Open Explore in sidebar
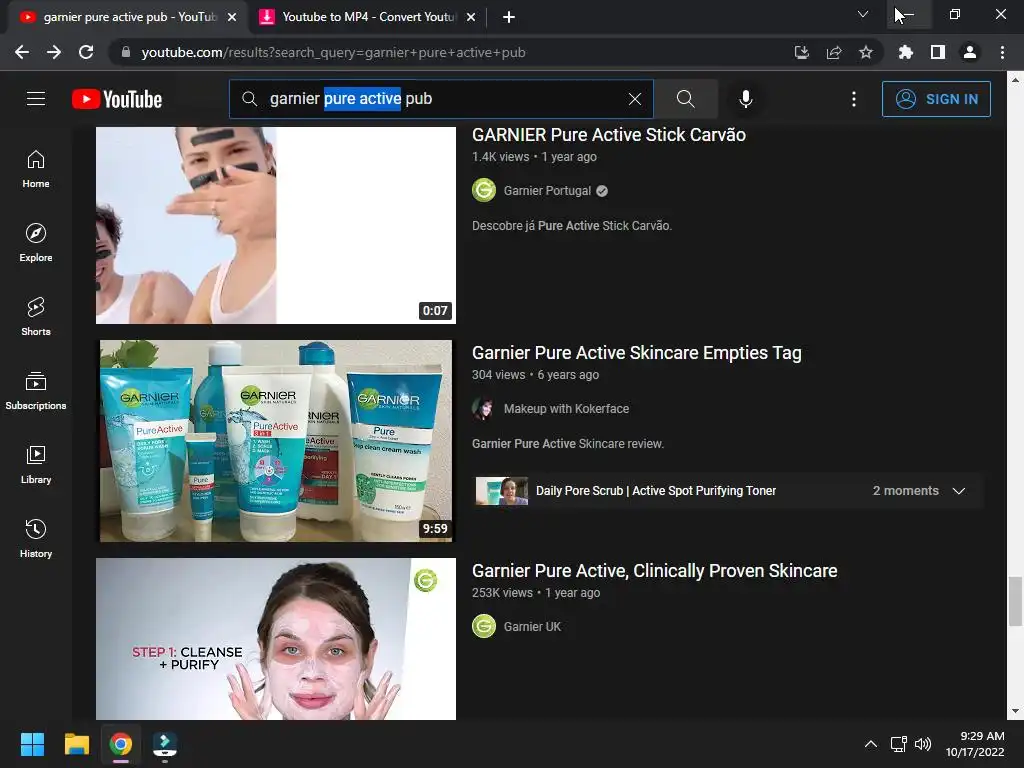The image size is (1024, 768). [x=36, y=243]
